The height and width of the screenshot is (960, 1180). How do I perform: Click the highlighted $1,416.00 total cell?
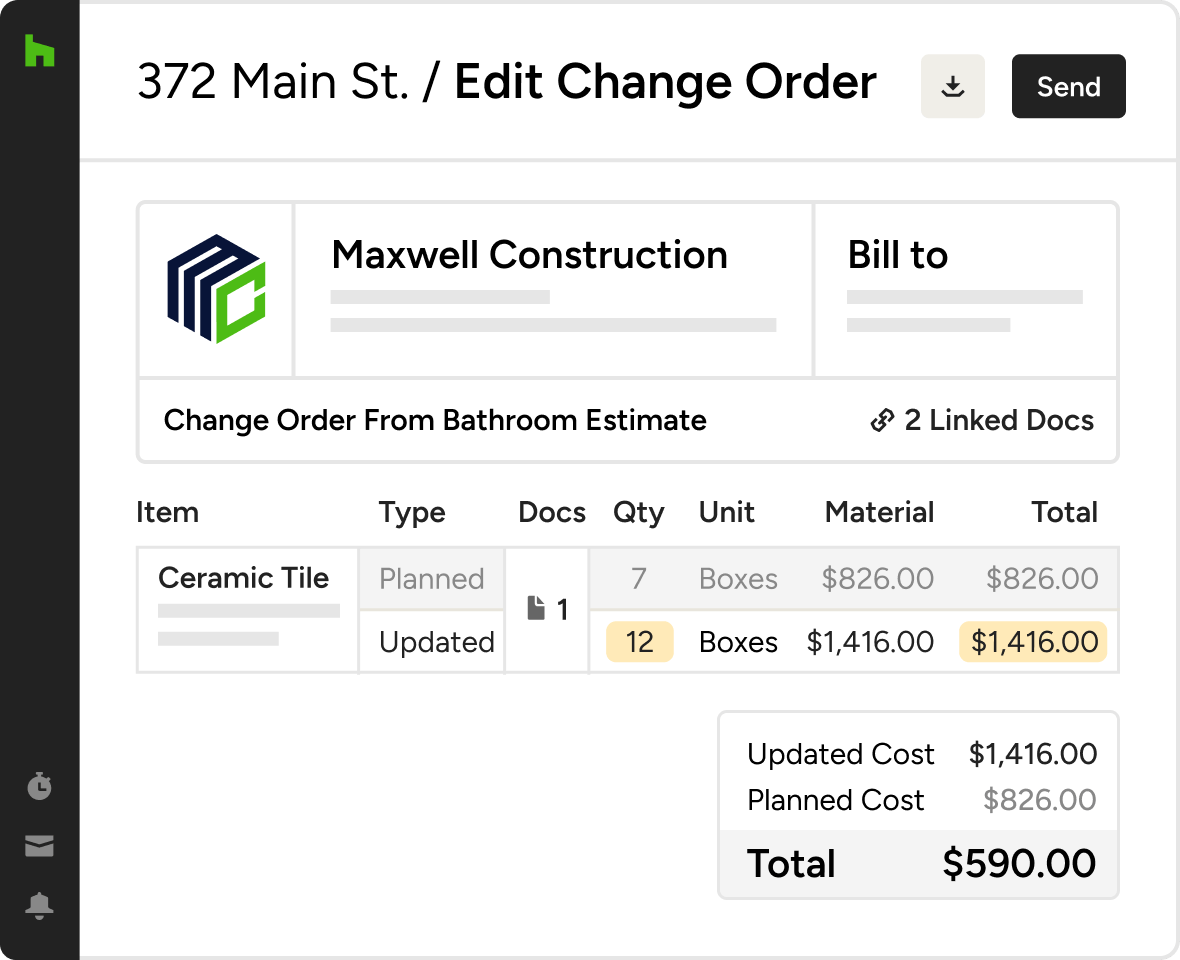pos(1034,642)
